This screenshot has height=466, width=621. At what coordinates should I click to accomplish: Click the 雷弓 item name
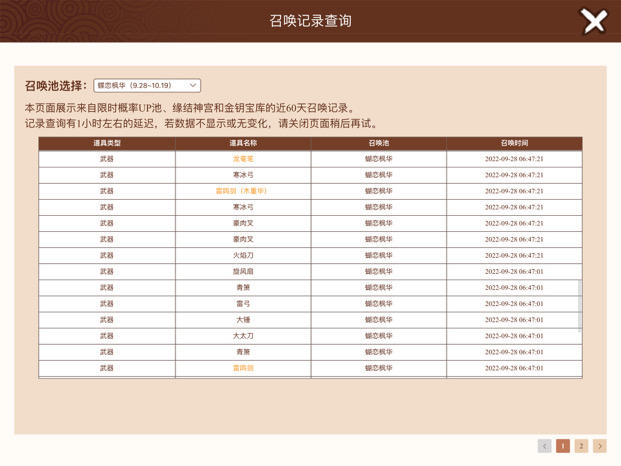click(243, 303)
